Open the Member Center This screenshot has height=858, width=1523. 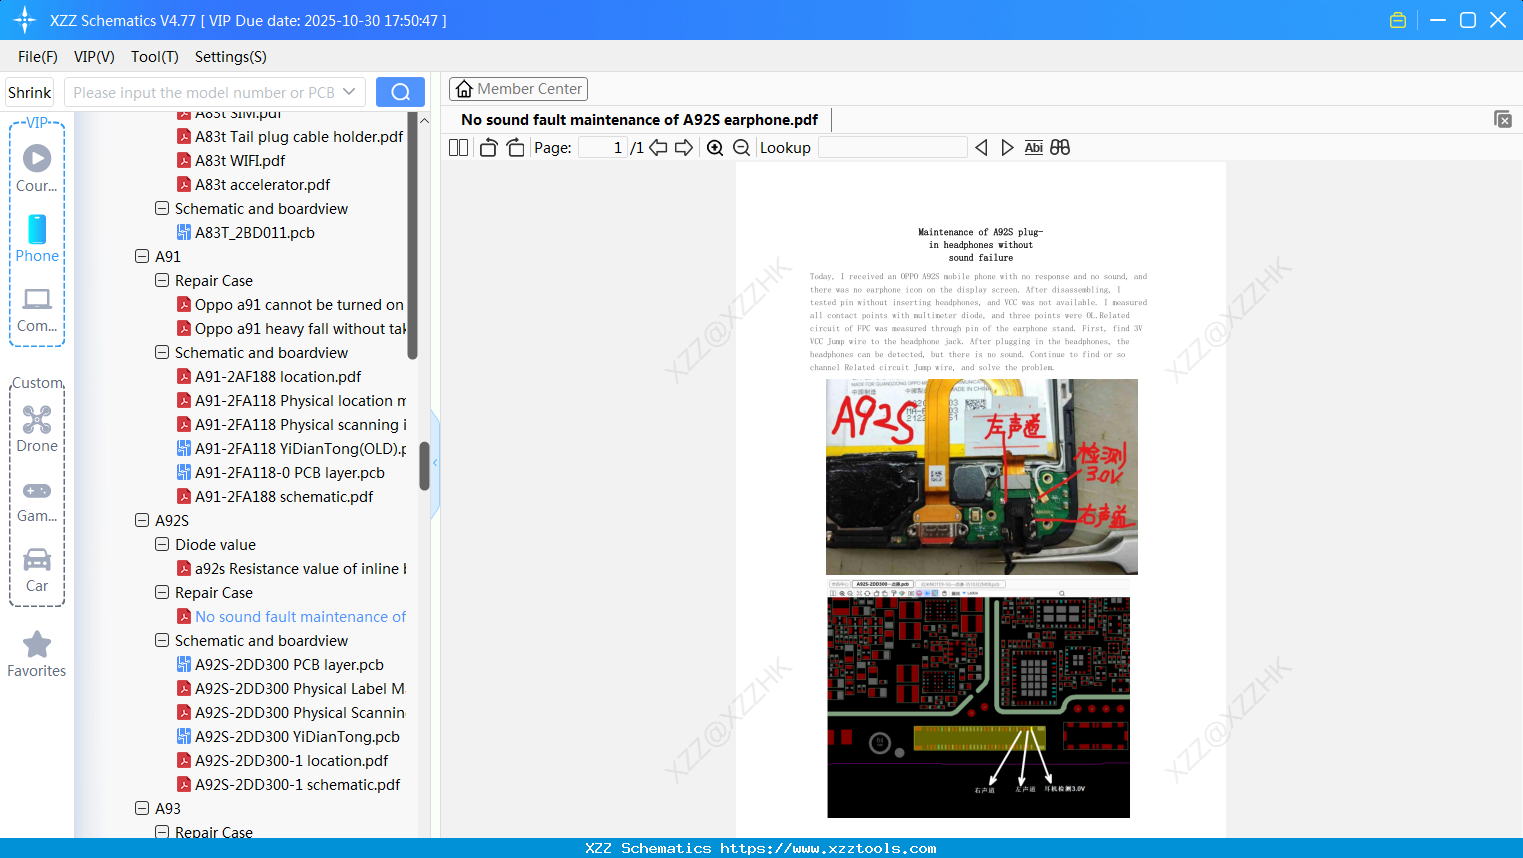click(518, 89)
